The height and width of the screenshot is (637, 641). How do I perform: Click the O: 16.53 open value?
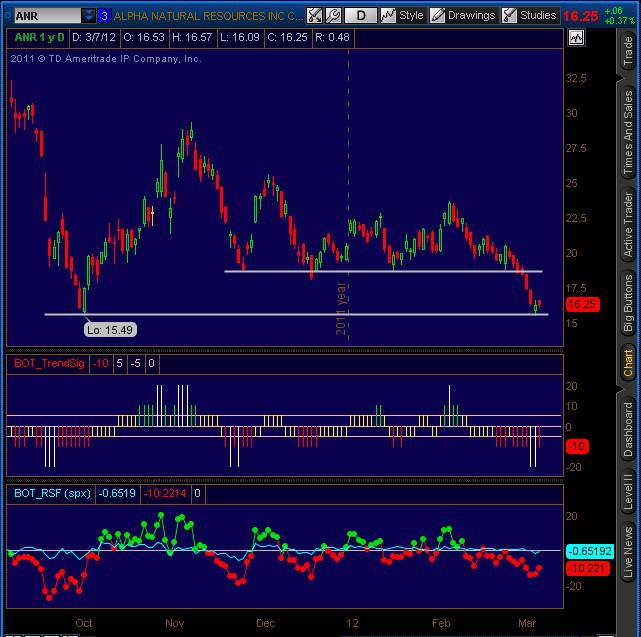pyautogui.click(x=144, y=38)
